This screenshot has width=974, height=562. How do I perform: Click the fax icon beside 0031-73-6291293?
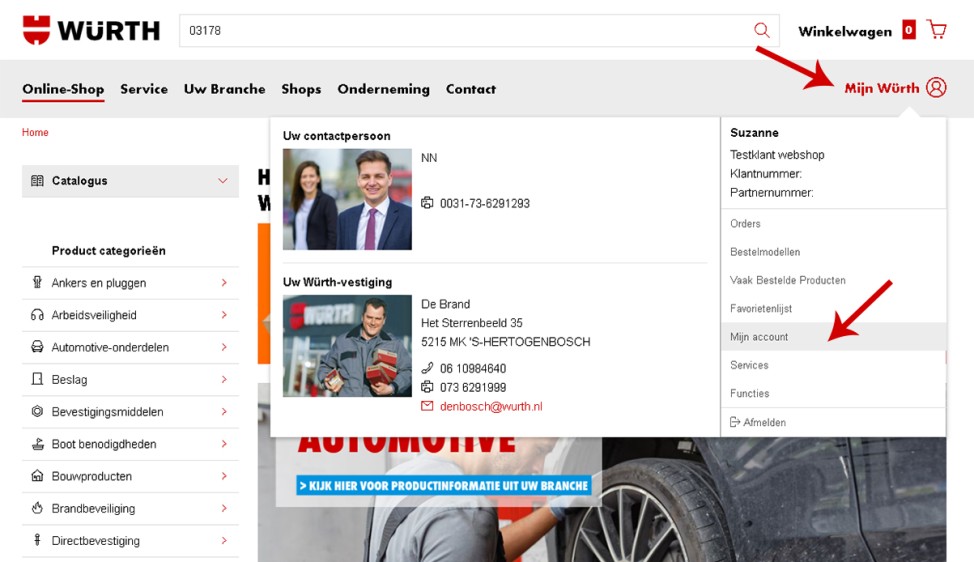427,202
